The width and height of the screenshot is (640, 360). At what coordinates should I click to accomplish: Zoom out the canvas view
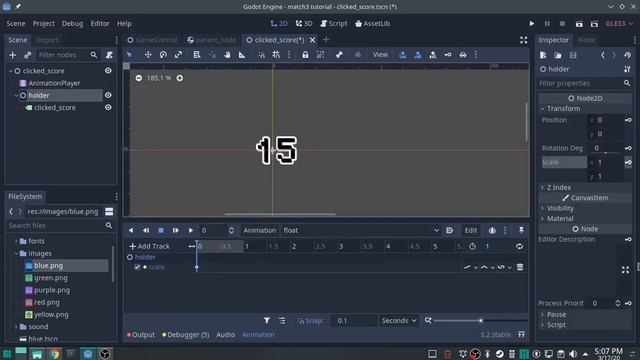139,78
